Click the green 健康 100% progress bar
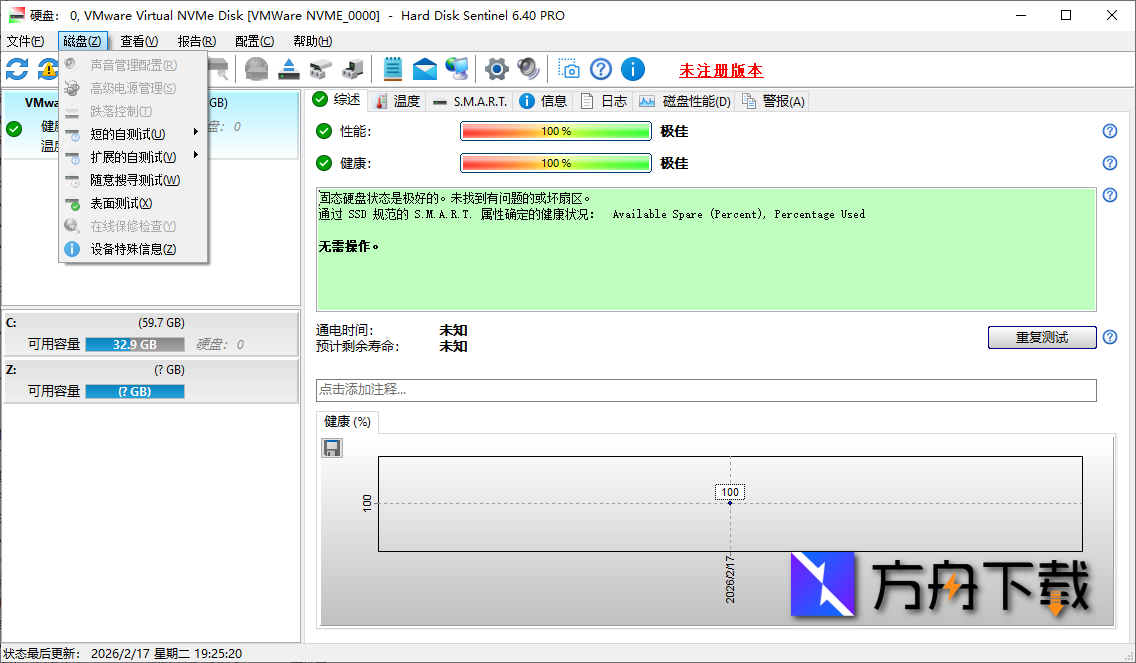 click(x=555, y=162)
